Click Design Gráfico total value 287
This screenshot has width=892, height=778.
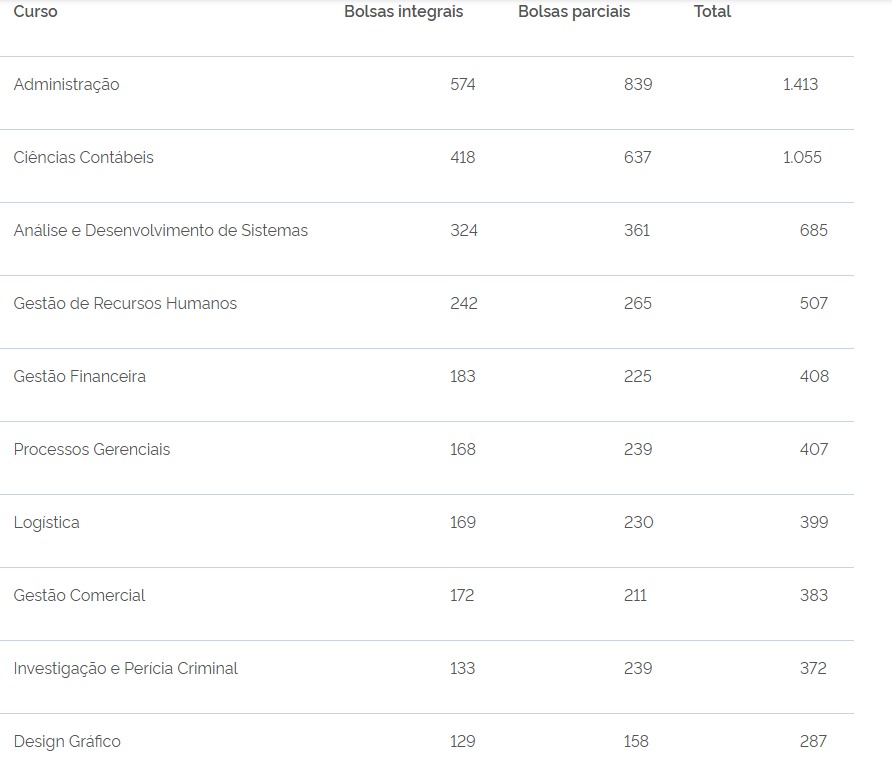814,742
